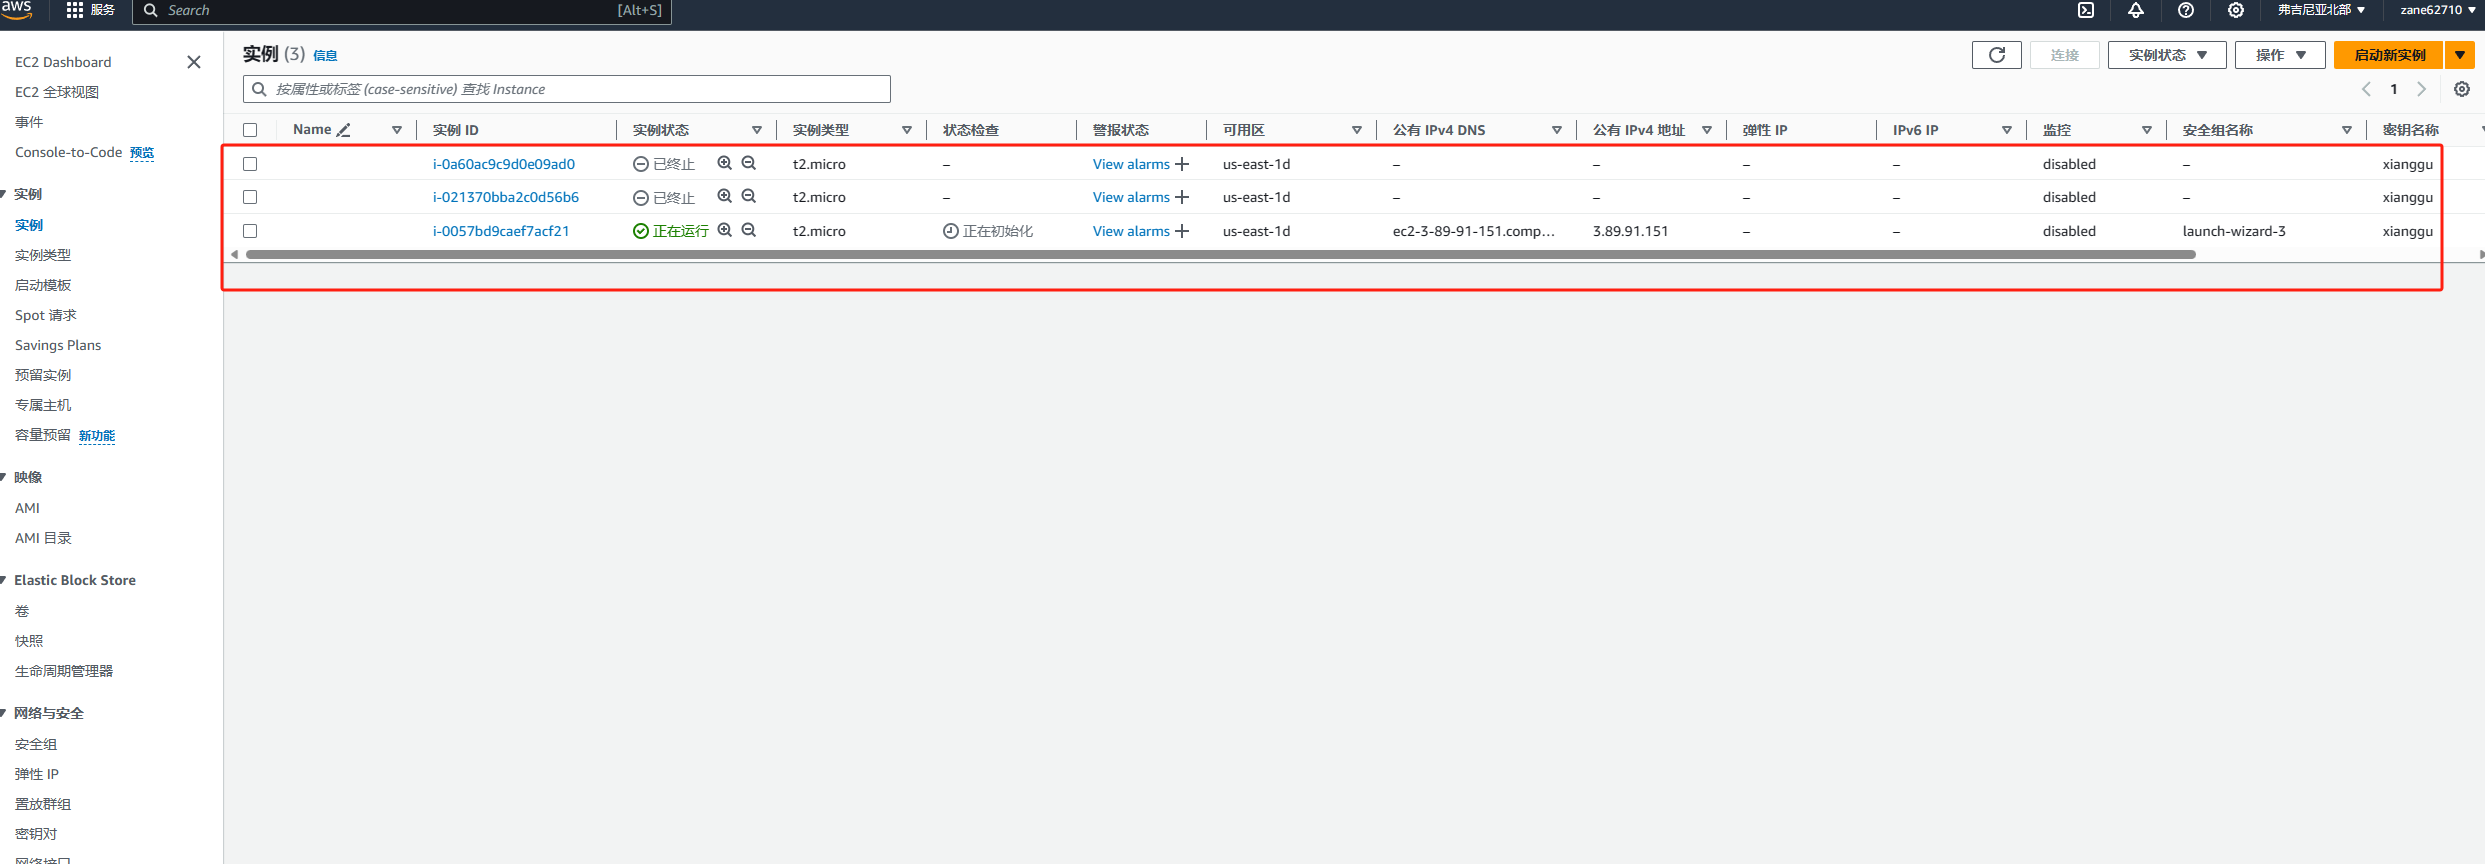Image resolution: width=2485 pixels, height=864 pixels.
Task: Open instance link i-0a60ac9c9d0e09ad0
Action: click(504, 164)
